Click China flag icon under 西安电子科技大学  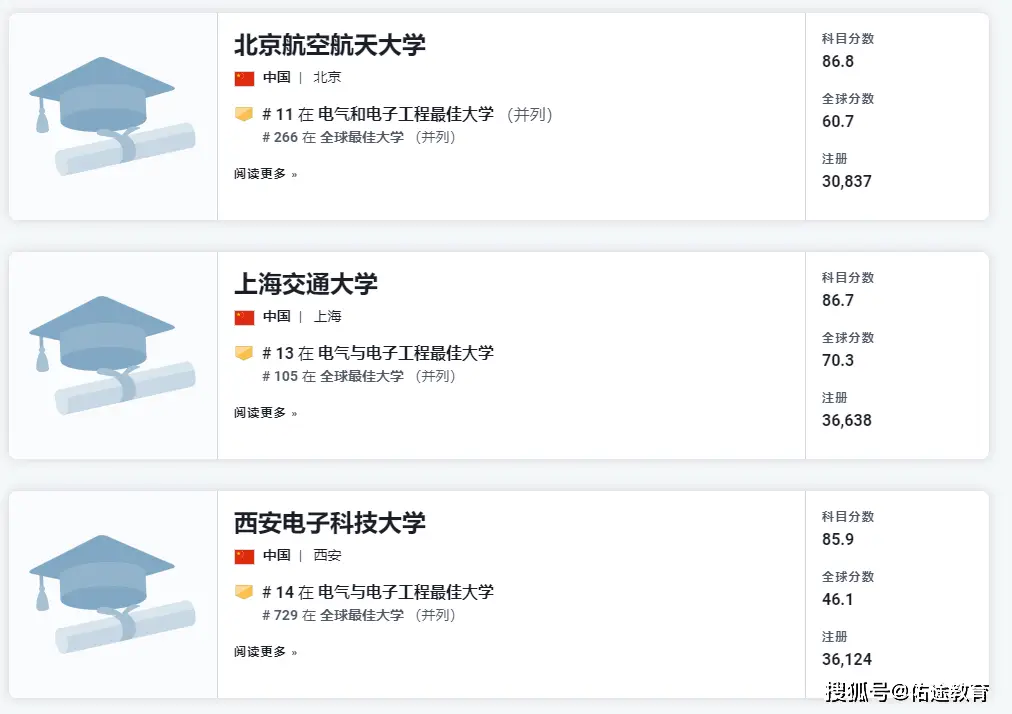pyautogui.click(x=244, y=556)
